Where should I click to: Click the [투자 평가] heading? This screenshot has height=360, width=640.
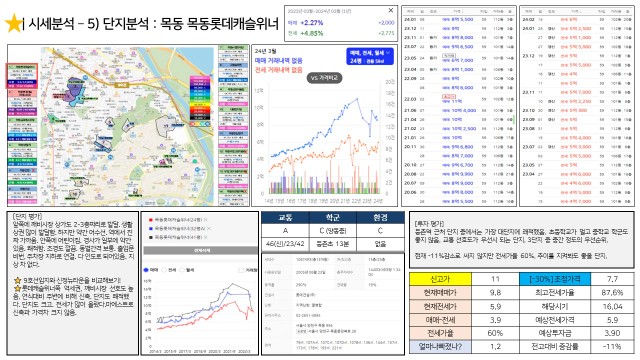pos(429,223)
